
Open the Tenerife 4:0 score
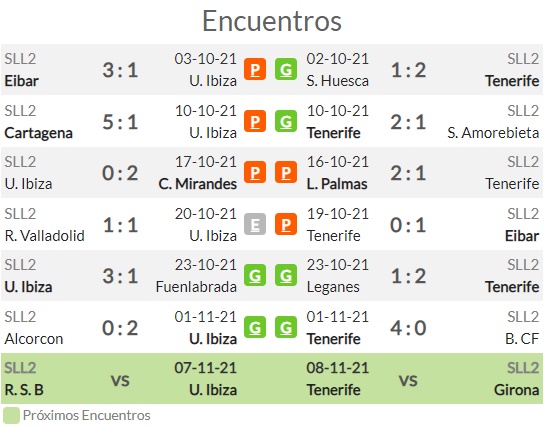pos(408,328)
